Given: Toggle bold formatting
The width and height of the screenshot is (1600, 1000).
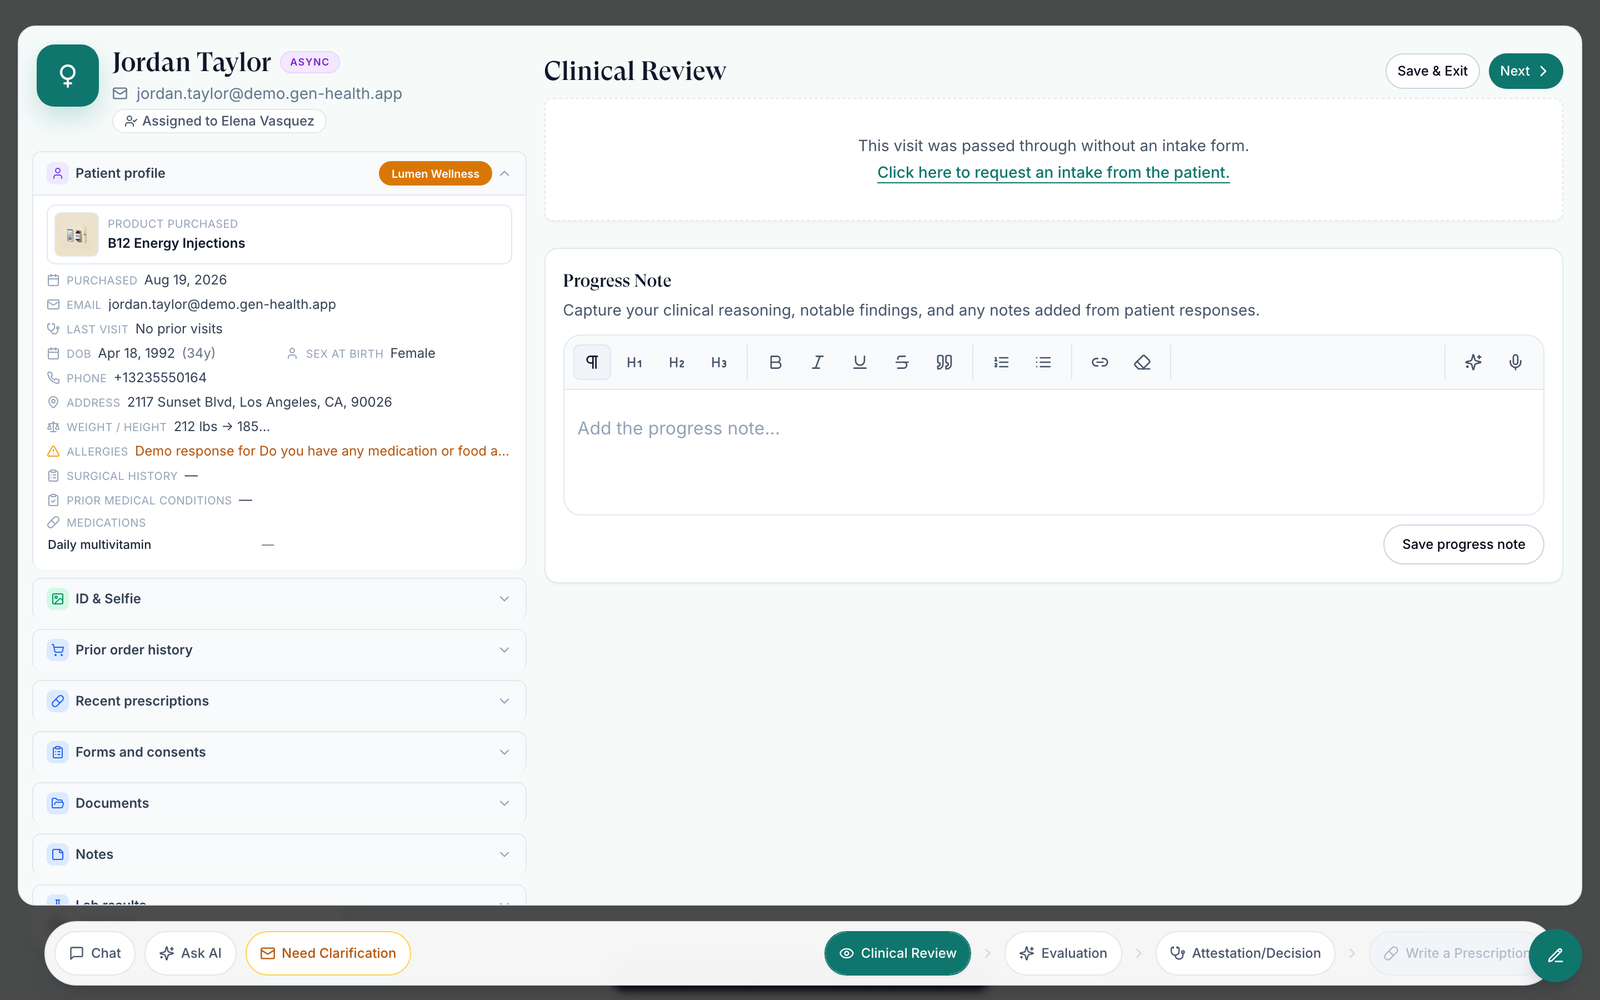Looking at the screenshot, I should 775,362.
